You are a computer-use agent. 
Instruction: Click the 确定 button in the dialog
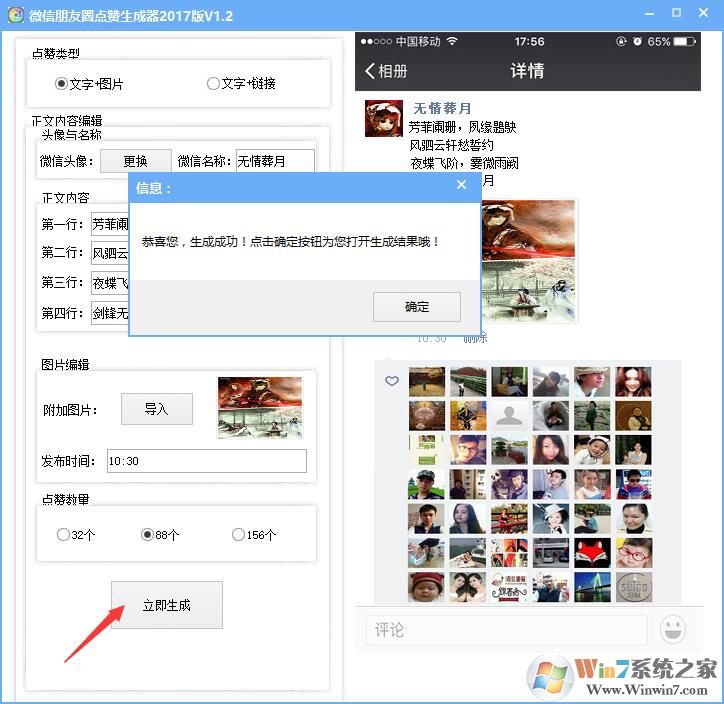[416, 307]
